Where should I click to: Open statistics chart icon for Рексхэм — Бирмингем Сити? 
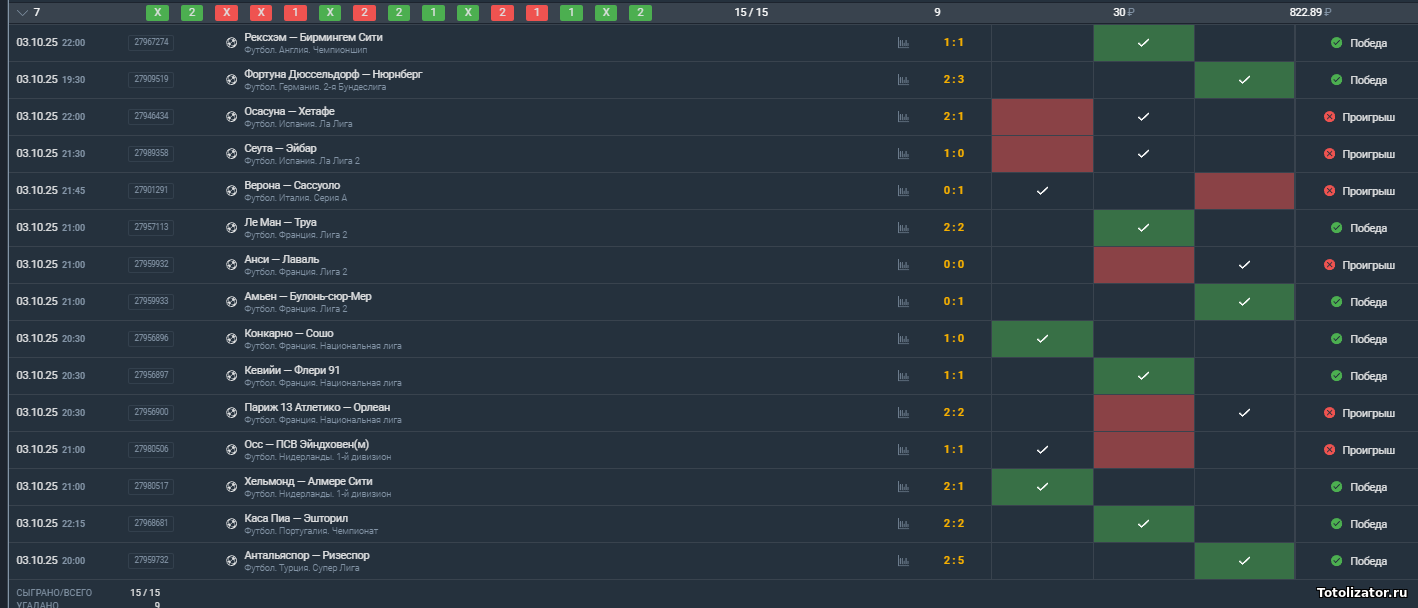click(x=903, y=43)
